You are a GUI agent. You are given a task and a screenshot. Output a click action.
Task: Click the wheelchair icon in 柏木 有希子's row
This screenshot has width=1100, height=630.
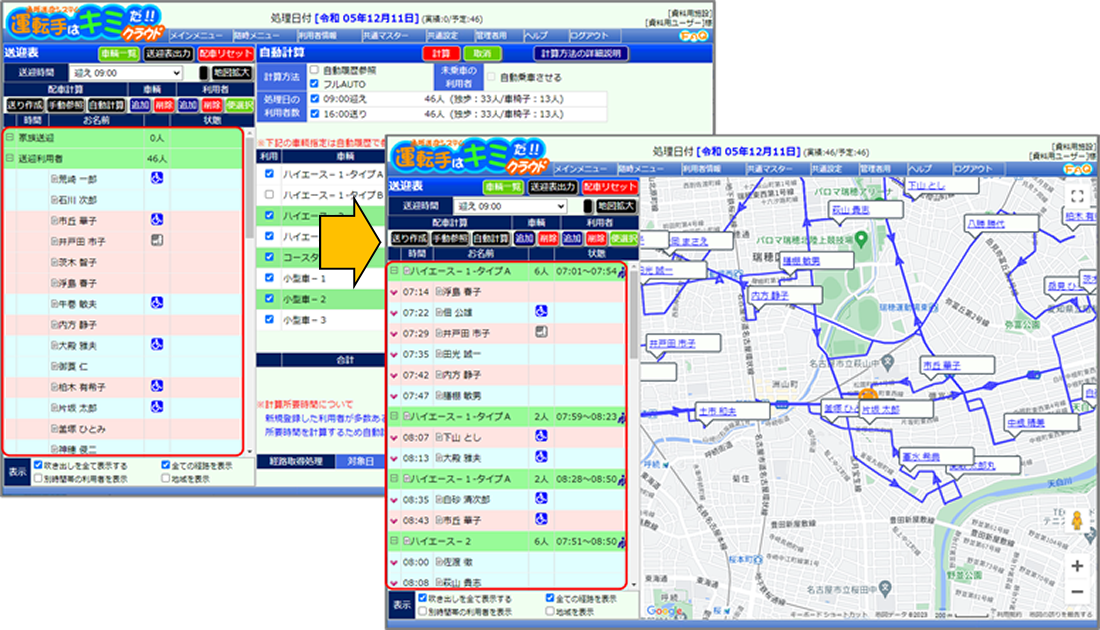(x=156, y=386)
